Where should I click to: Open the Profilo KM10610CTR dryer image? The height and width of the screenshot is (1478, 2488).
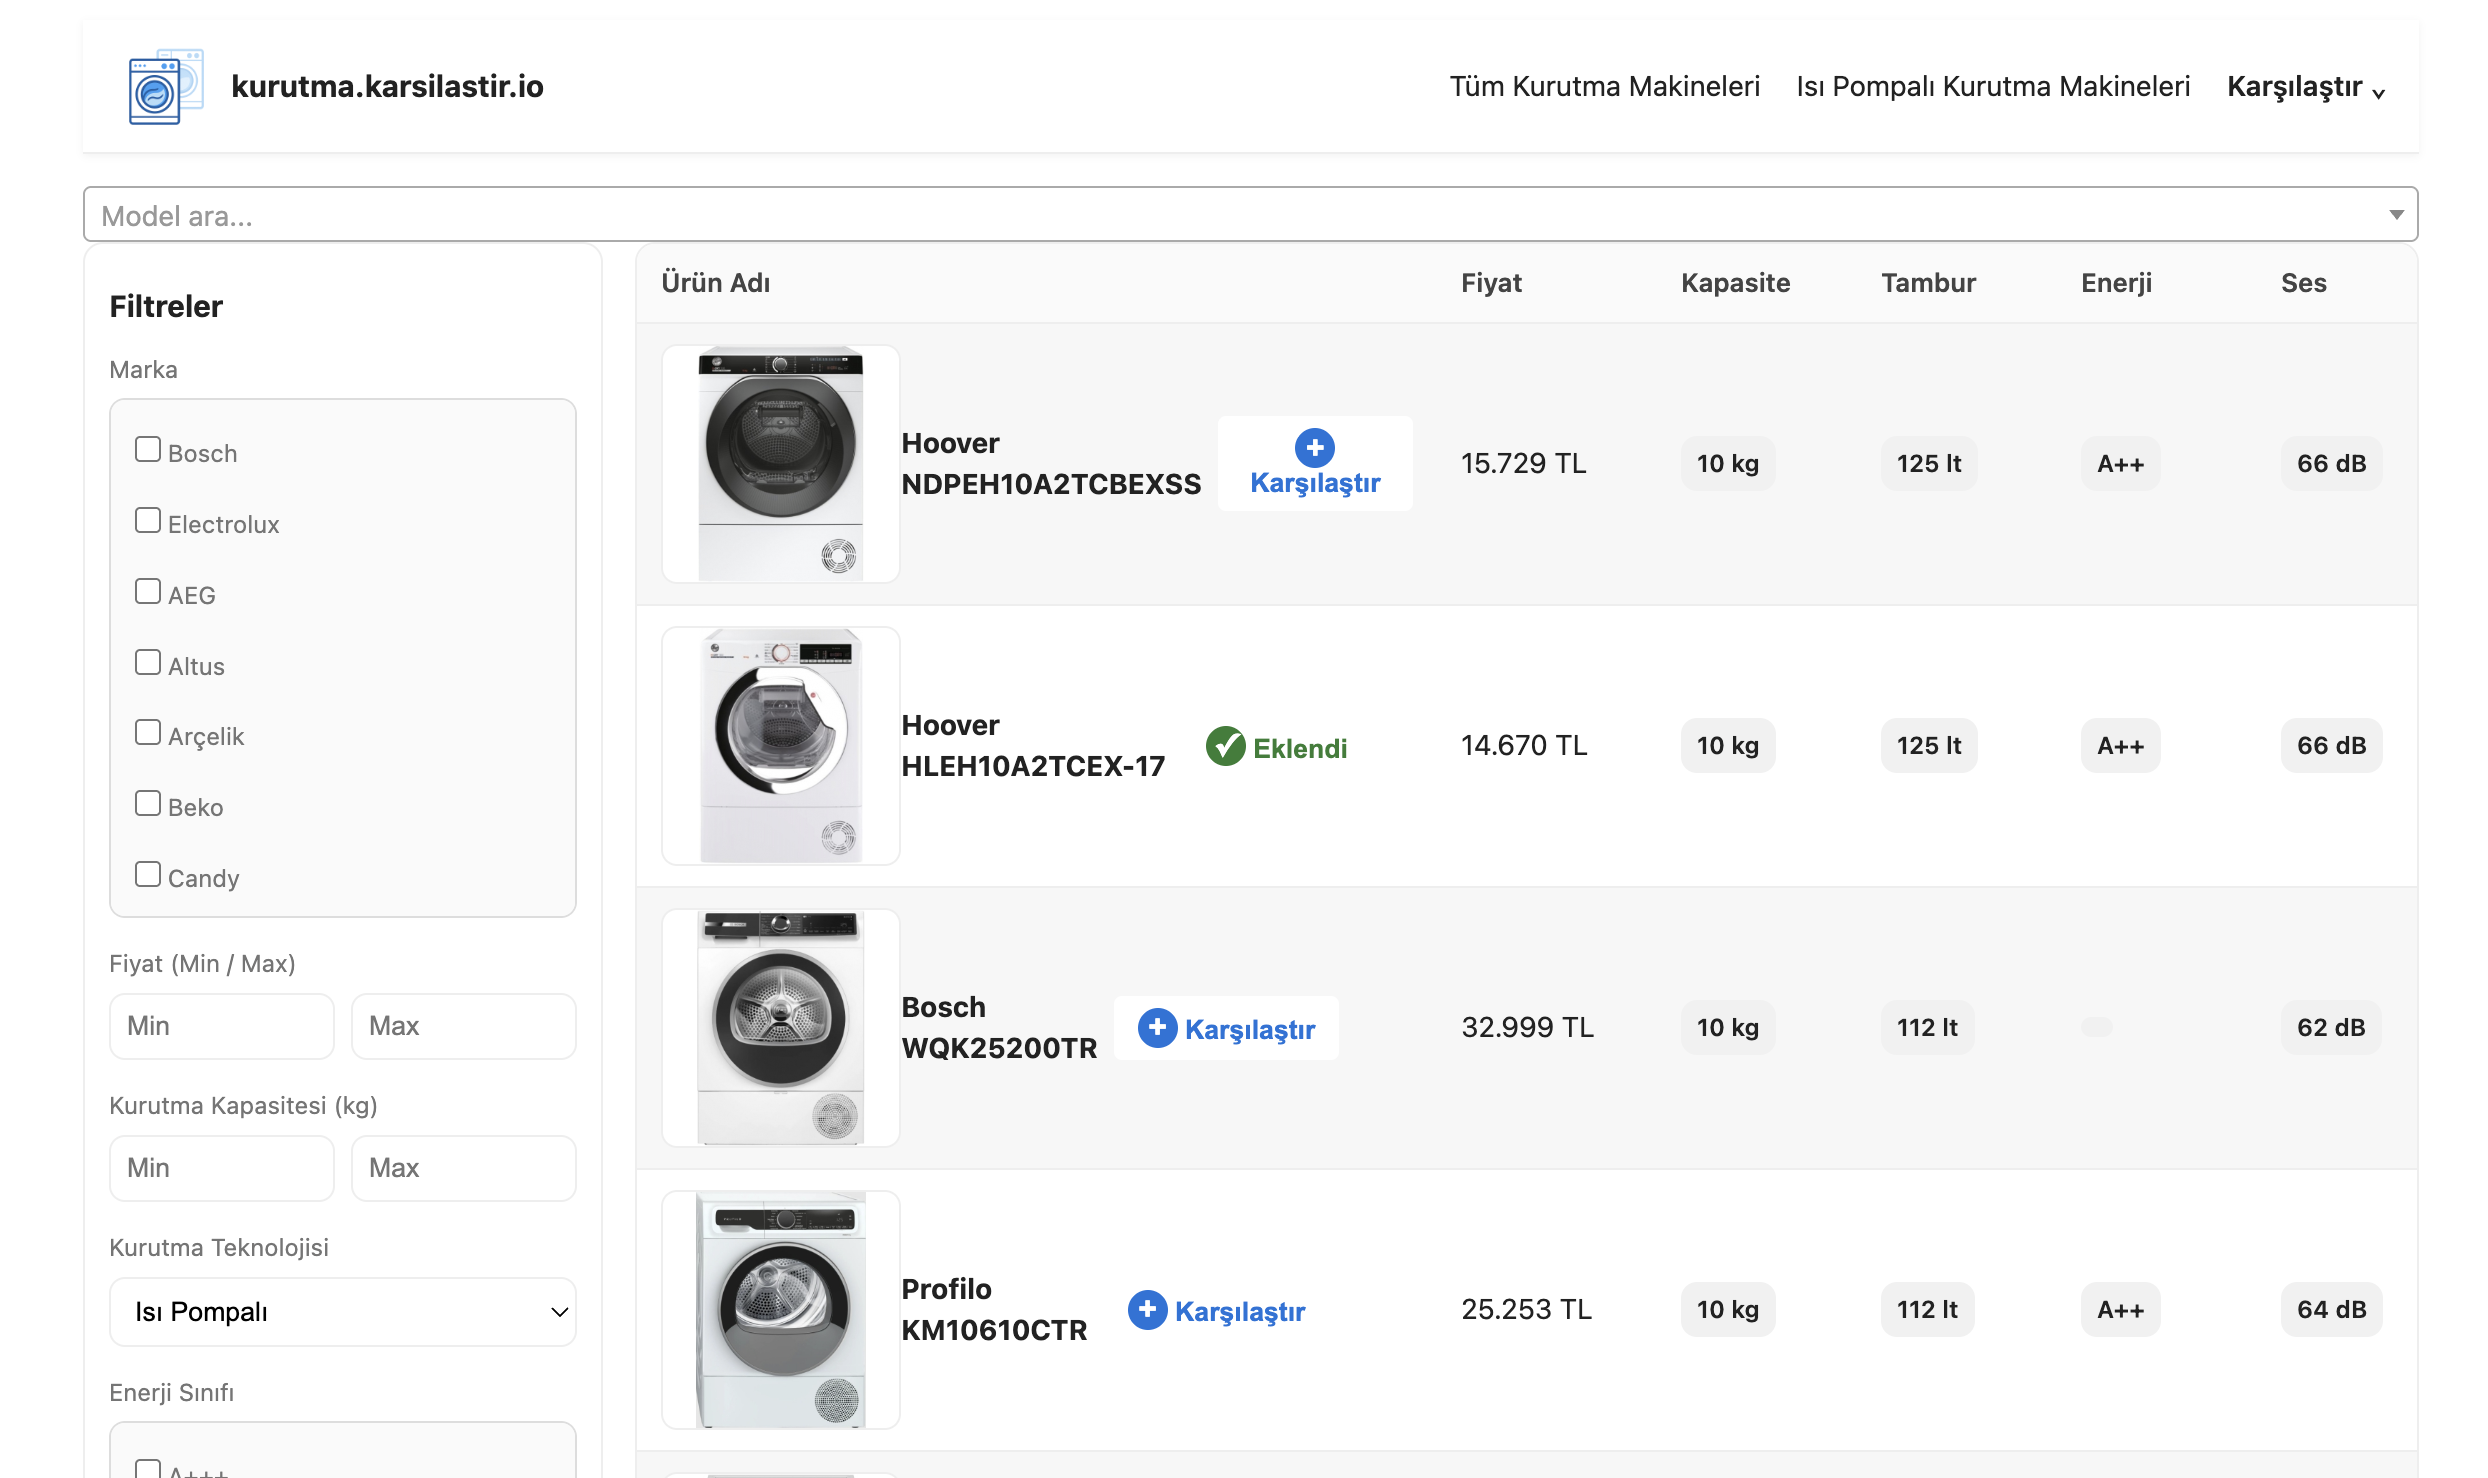point(780,1309)
